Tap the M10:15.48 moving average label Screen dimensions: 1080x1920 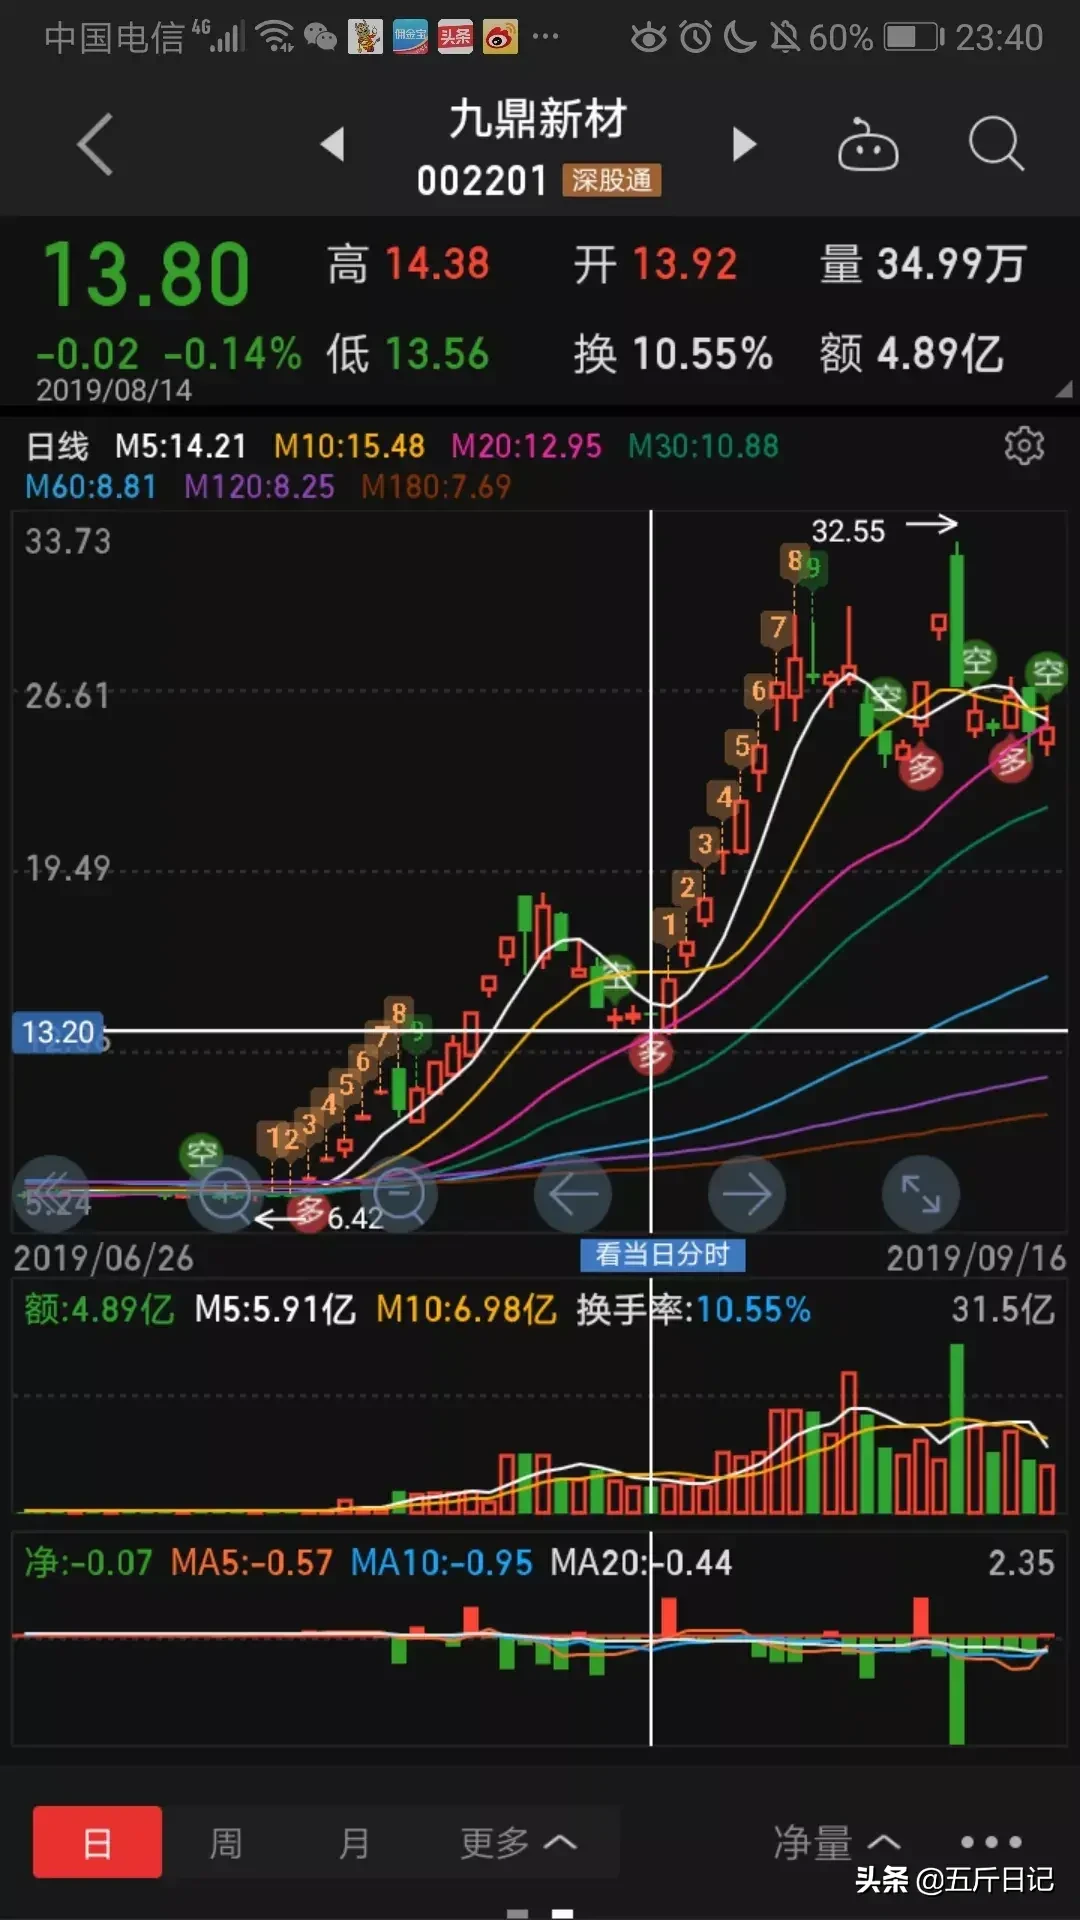click(x=349, y=446)
